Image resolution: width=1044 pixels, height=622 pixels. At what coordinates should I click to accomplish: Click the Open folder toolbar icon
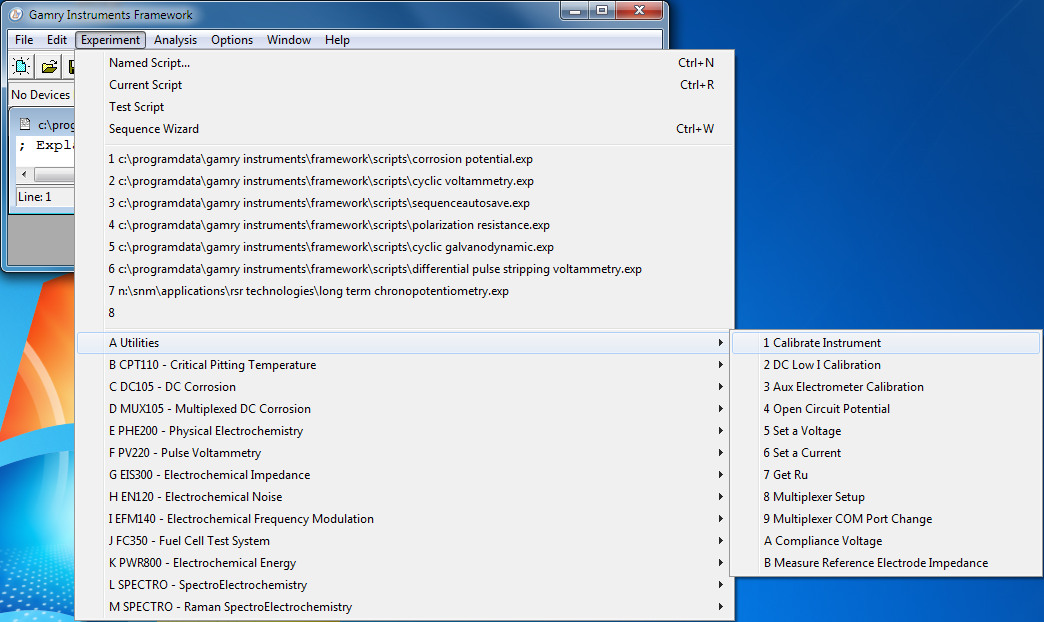pos(49,66)
